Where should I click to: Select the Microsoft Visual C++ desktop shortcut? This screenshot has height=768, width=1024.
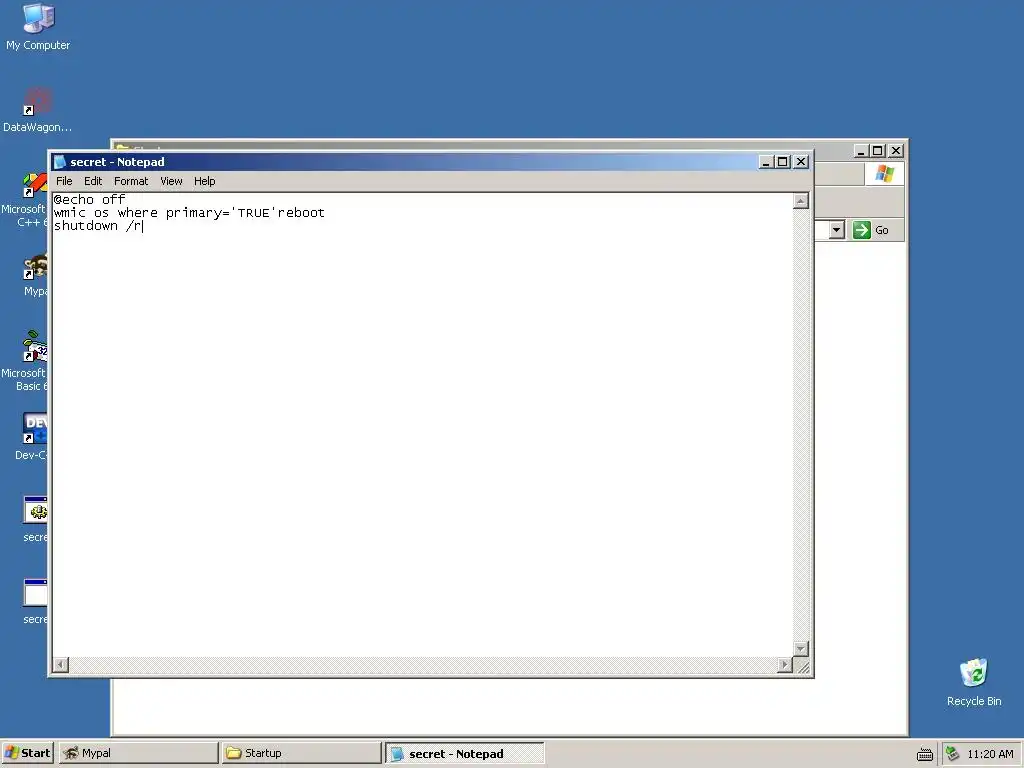(25, 199)
